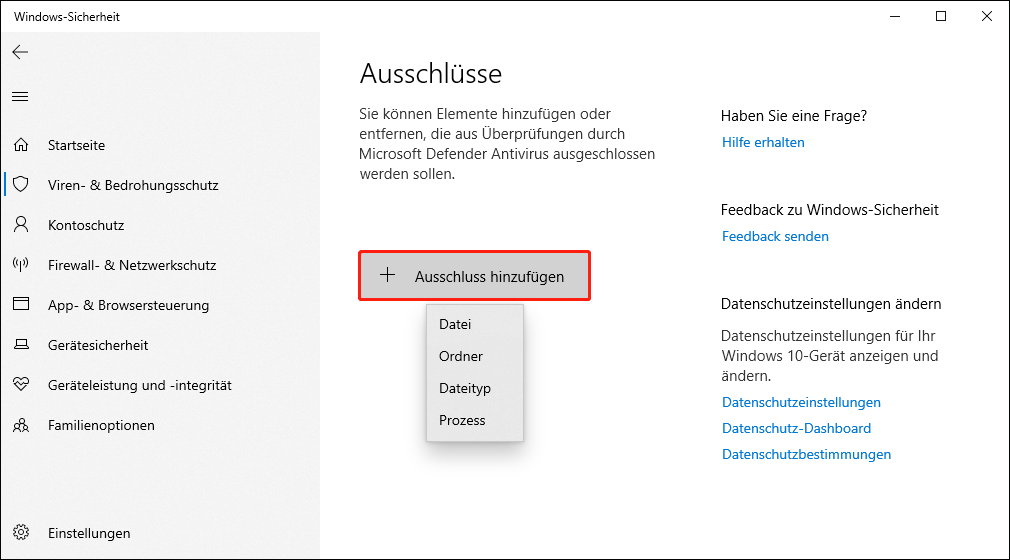The width and height of the screenshot is (1010, 560).
Task: Open the Familienoptionen people icon
Action: click(x=21, y=425)
